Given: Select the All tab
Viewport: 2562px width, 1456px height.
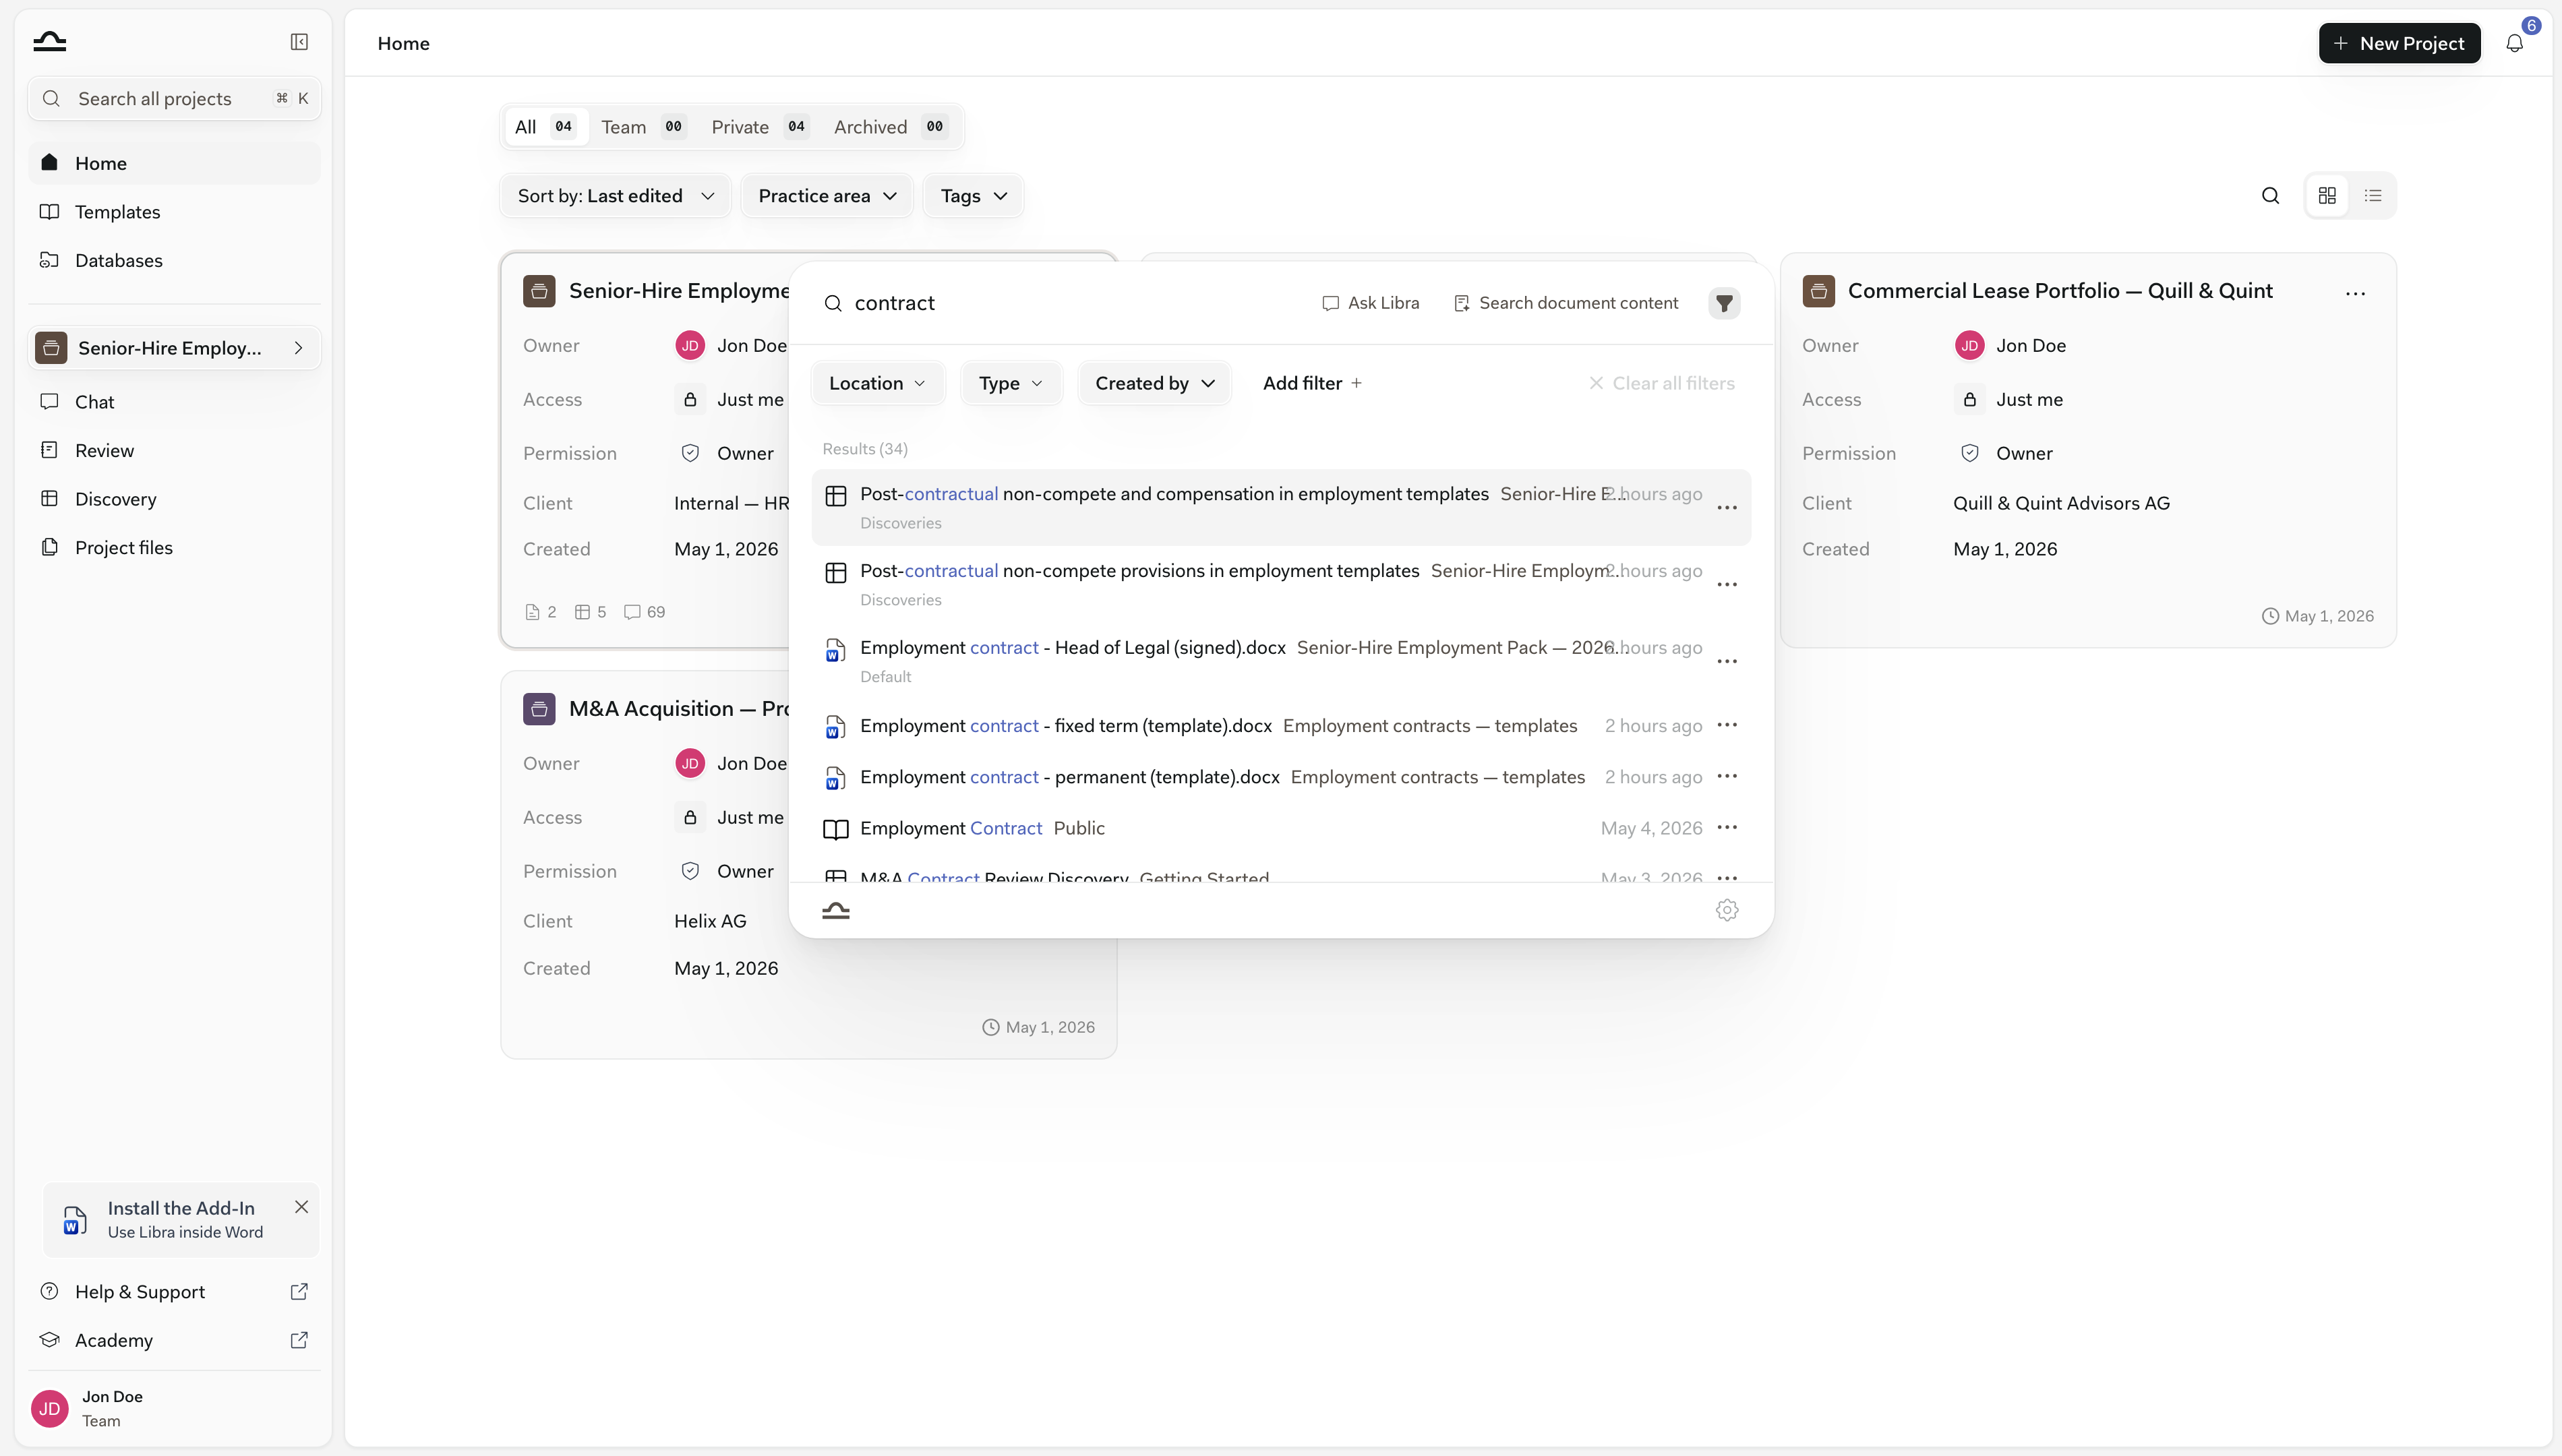Looking at the screenshot, I should coord(545,127).
